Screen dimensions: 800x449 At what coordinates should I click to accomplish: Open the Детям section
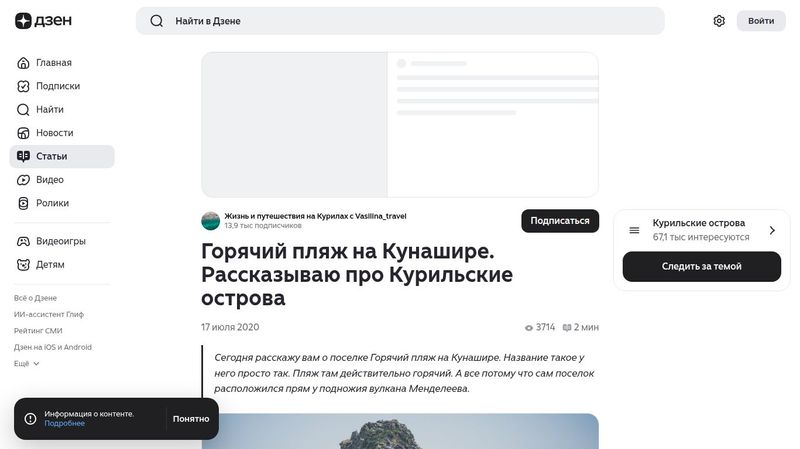[62, 265]
